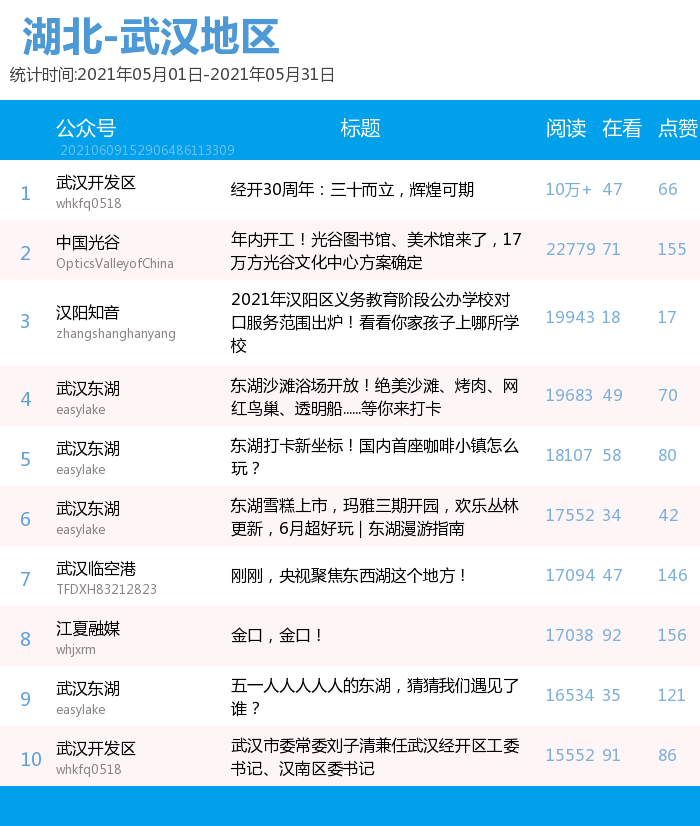Select the 江夏融媒 account name

[x=88, y=629]
